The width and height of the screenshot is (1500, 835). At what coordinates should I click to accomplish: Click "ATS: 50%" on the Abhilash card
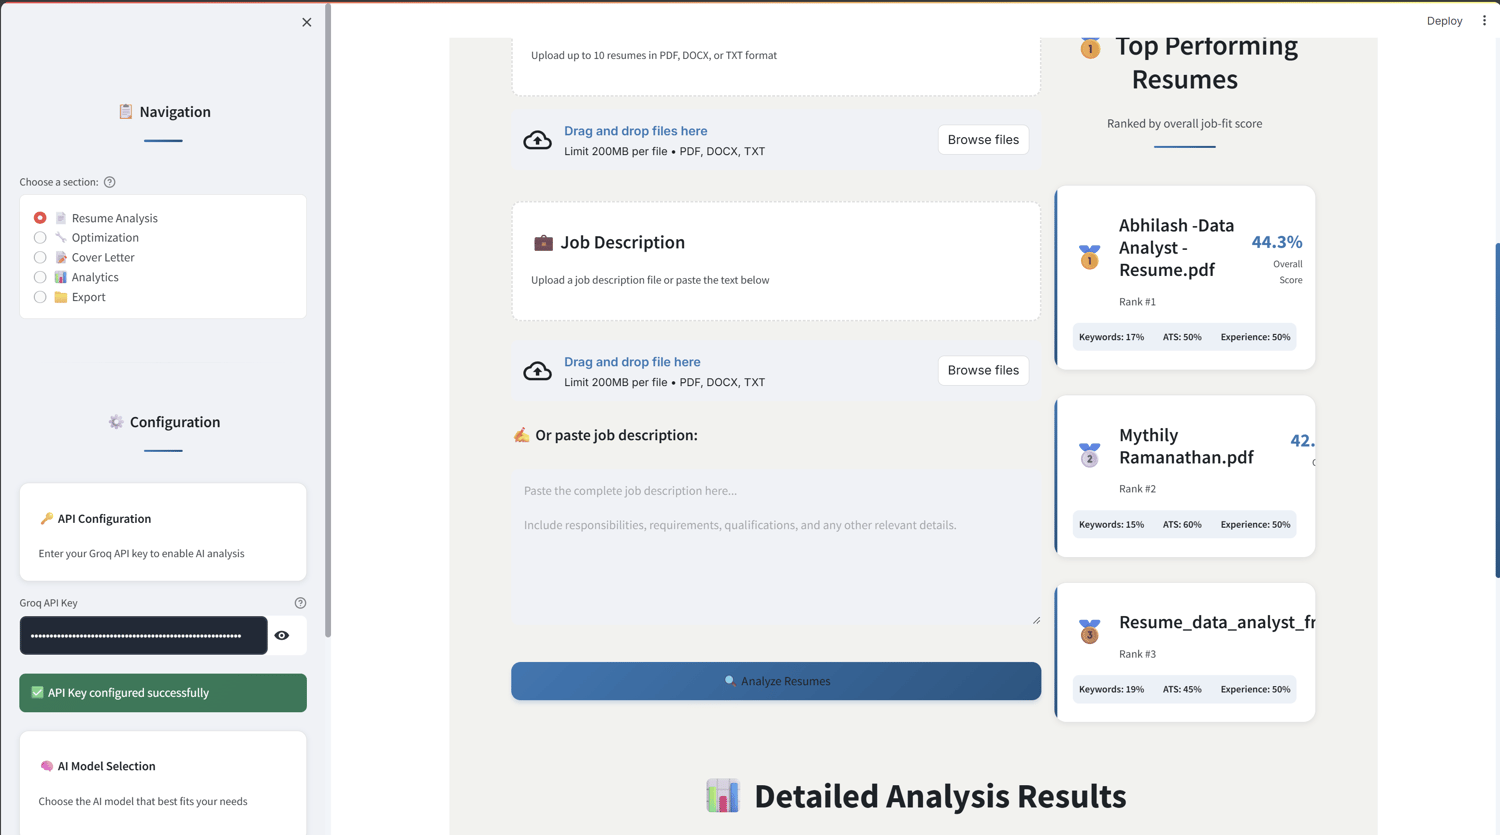coord(1182,337)
